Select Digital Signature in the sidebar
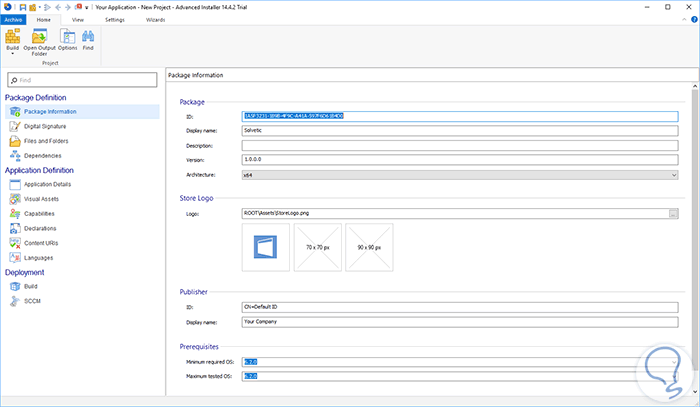Viewport: 700px width, 407px height. tap(45, 126)
